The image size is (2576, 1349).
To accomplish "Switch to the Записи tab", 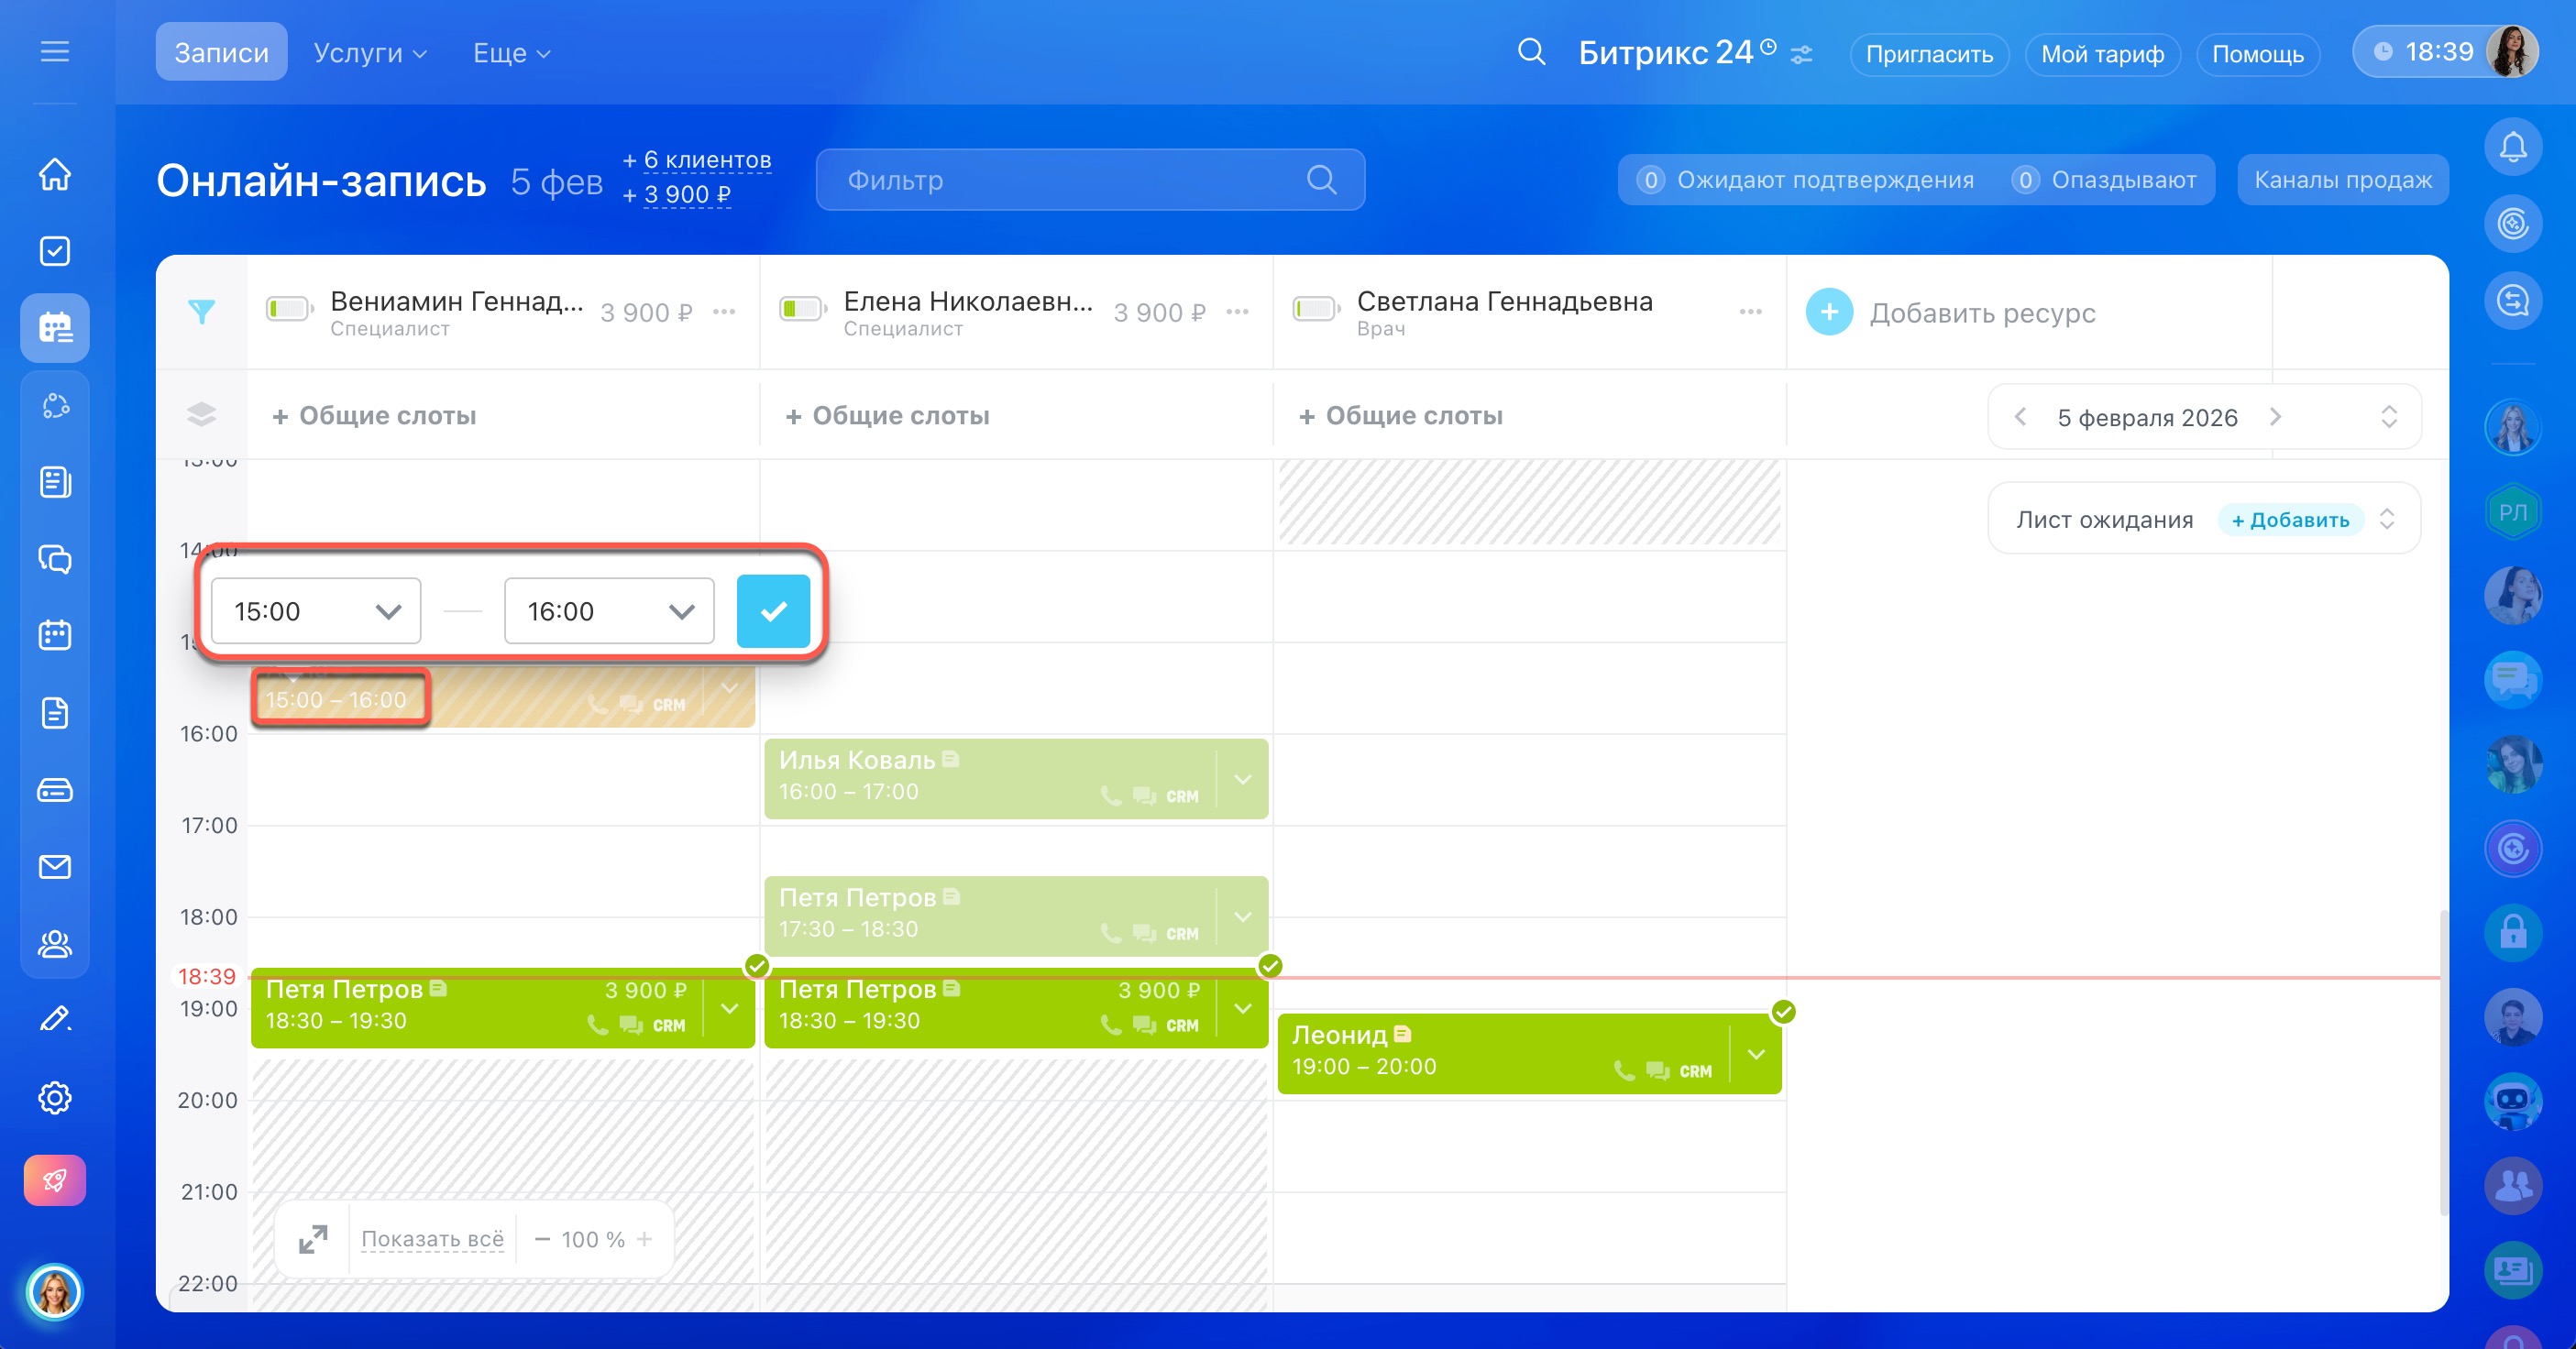I will 221,53.
